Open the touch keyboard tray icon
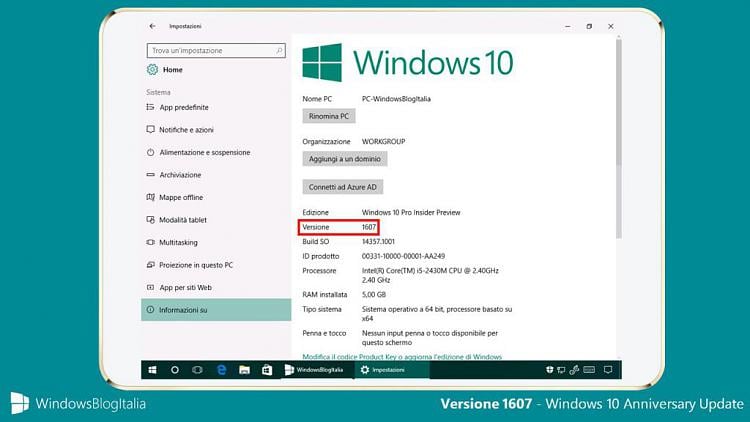The image size is (750, 422). click(589, 370)
